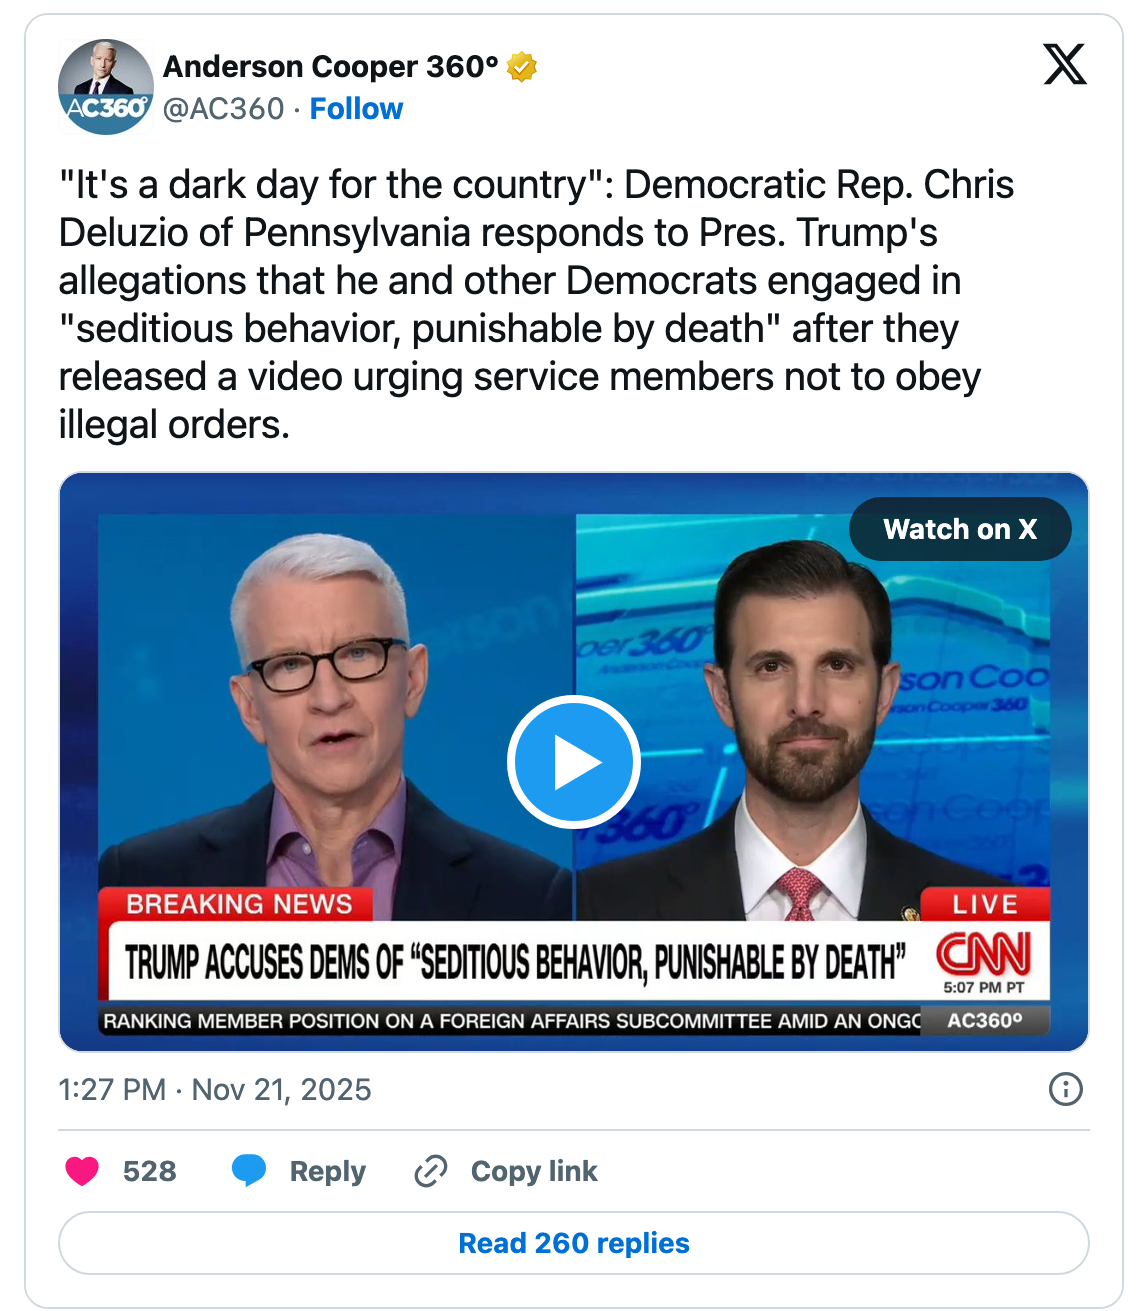The width and height of the screenshot is (1141, 1311).
Task: Click the Breaking News headline banner in video
Action: [515, 962]
